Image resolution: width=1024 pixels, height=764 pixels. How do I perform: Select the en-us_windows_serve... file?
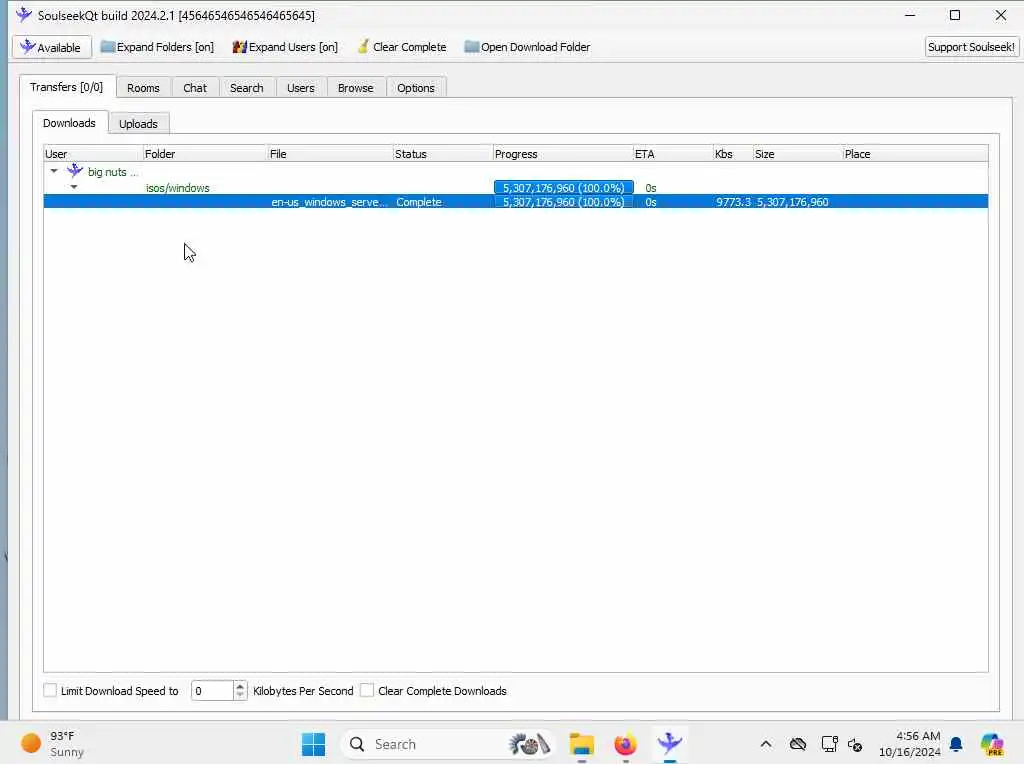[x=329, y=202]
